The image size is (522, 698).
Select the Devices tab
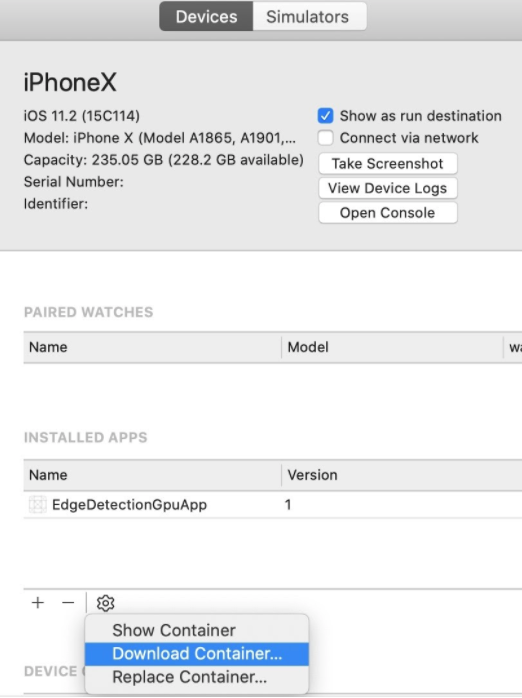(206, 17)
